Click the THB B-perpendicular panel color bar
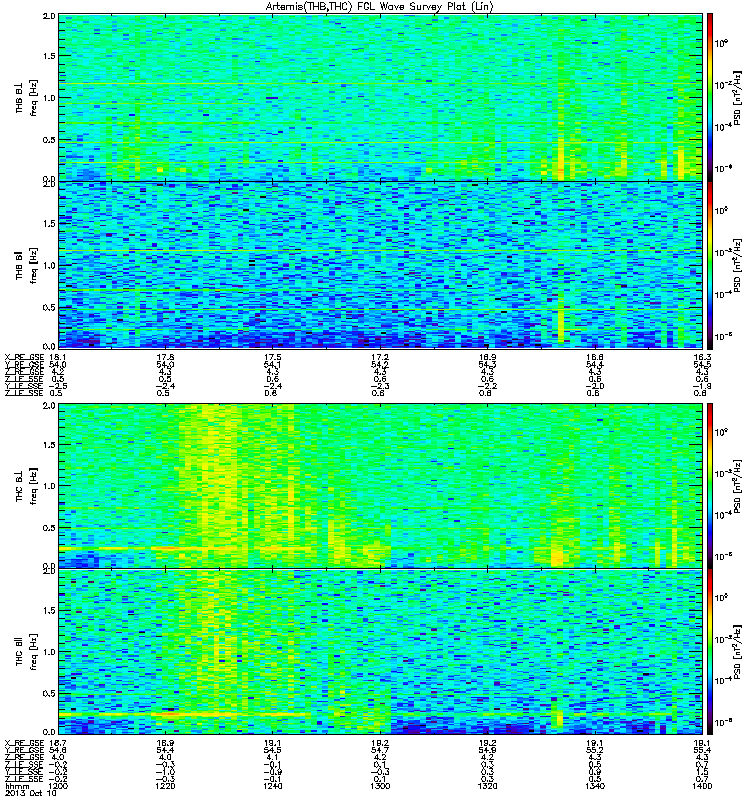The image size is (750, 800). [710, 97]
